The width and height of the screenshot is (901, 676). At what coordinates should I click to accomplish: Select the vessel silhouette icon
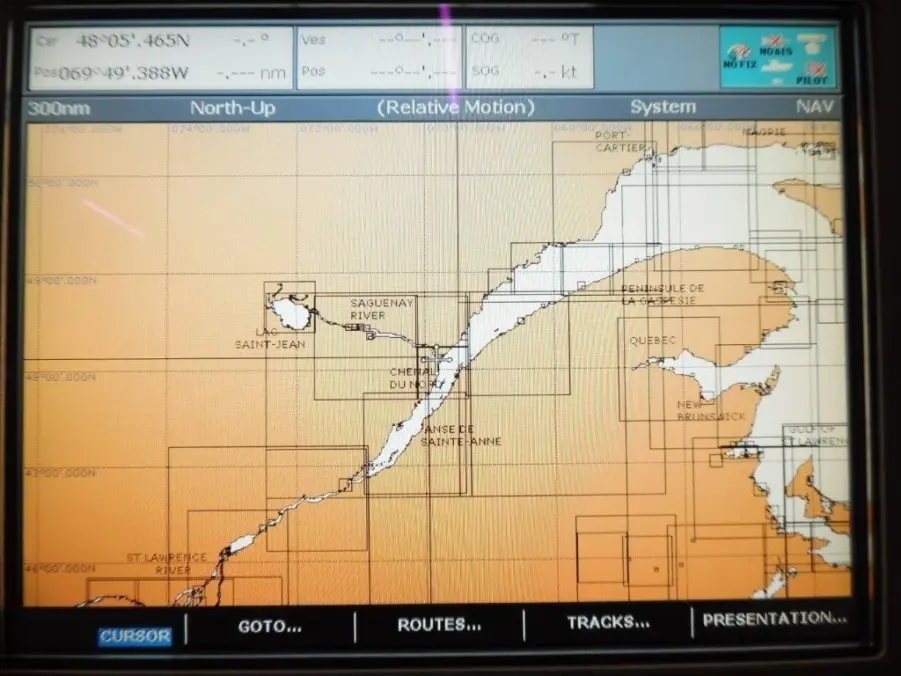(777, 66)
